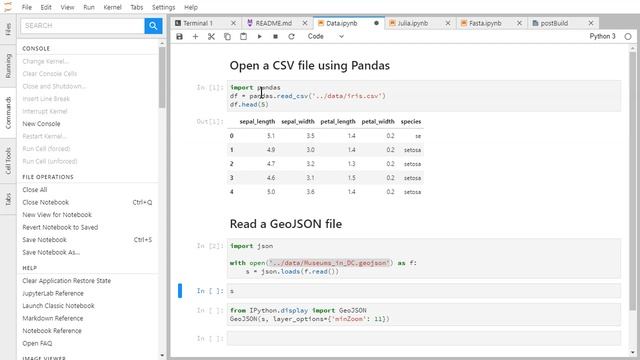Open Markdown Reference help entry
640x360 pixels.
click(53, 318)
